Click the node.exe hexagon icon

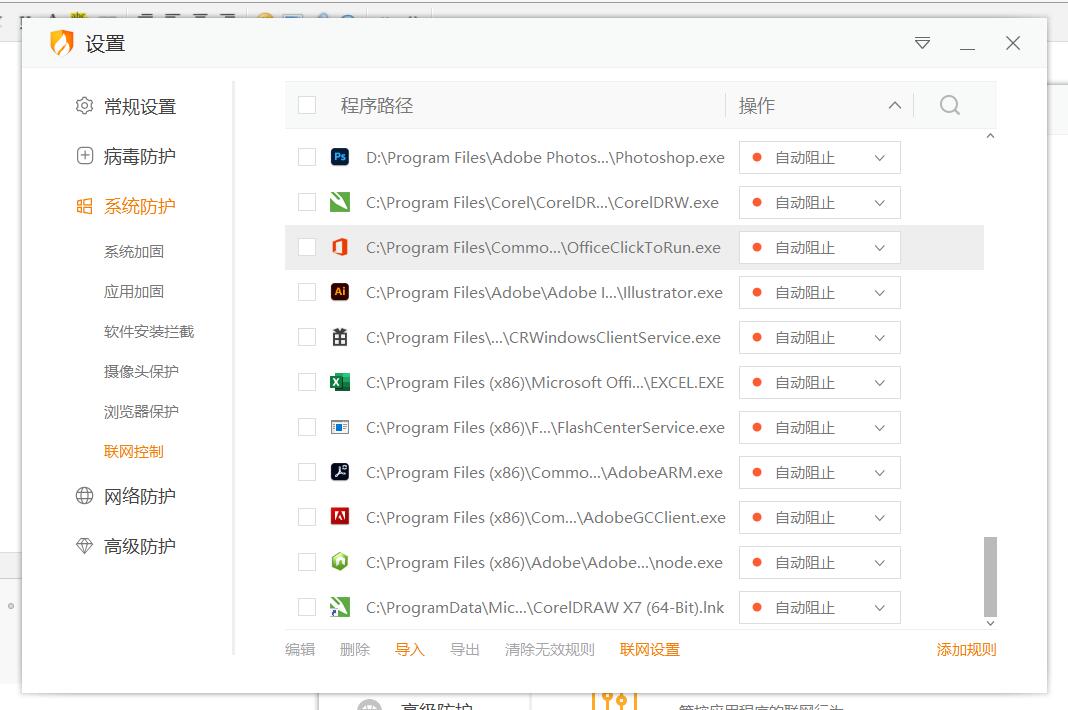click(x=340, y=562)
